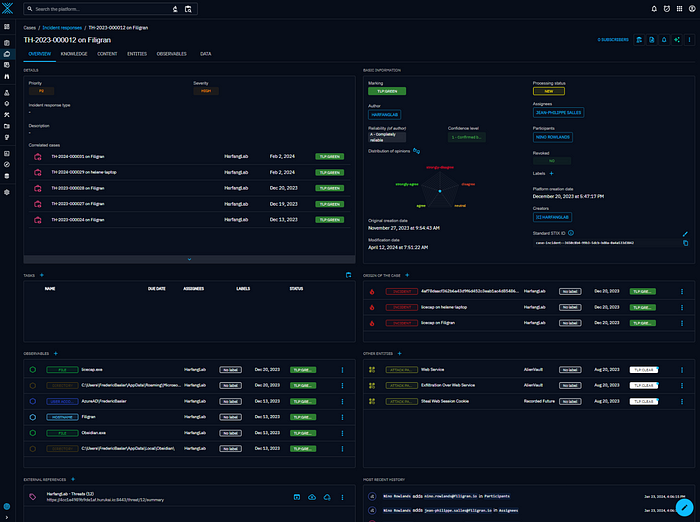Click the JEAN-PHILIPPE SALLES assignee chip

(558, 112)
